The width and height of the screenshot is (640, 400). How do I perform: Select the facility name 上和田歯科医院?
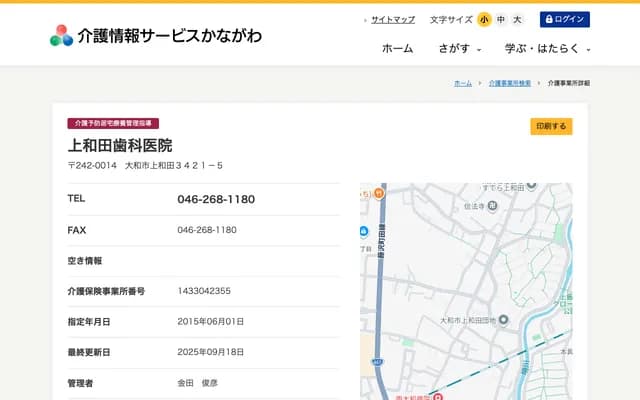[120, 145]
